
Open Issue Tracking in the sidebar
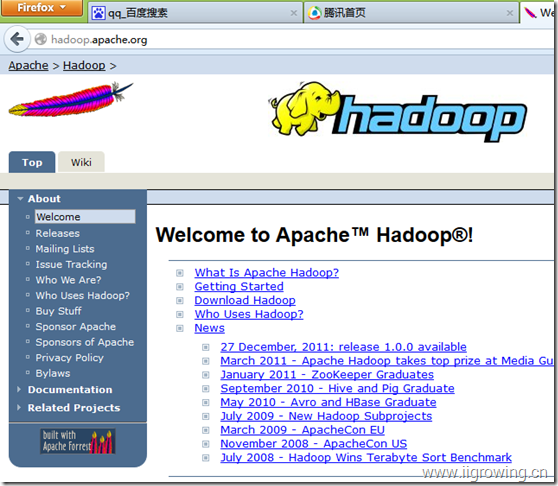click(71, 264)
